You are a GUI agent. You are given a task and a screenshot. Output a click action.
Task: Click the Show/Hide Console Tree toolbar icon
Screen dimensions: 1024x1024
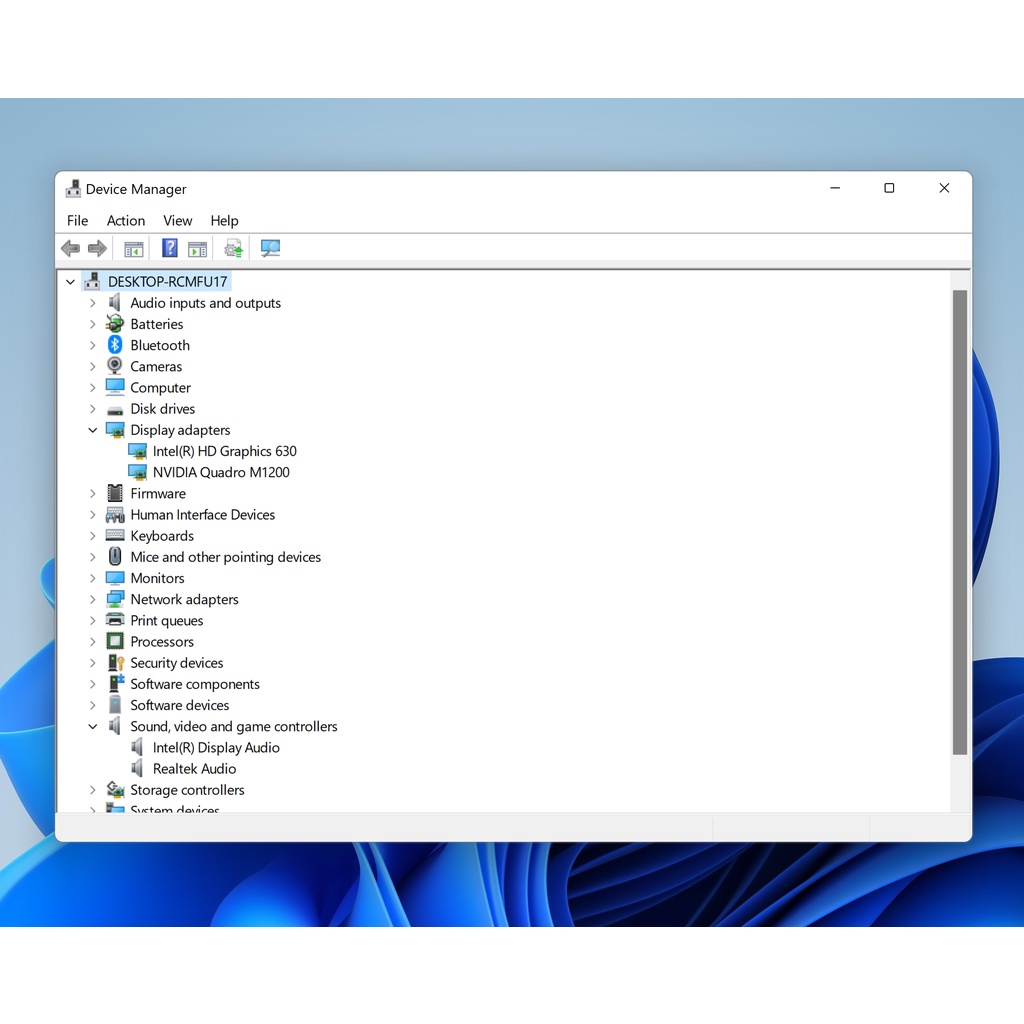click(133, 249)
